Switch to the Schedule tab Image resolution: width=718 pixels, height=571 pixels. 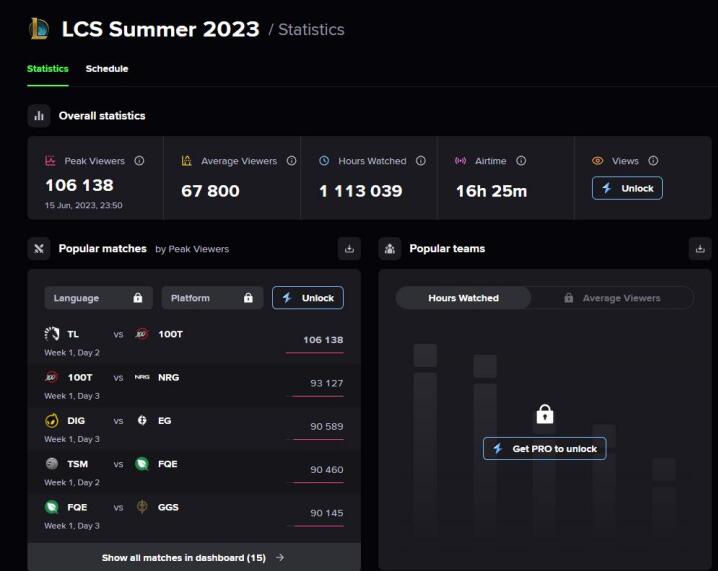pyautogui.click(x=107, y=69)
